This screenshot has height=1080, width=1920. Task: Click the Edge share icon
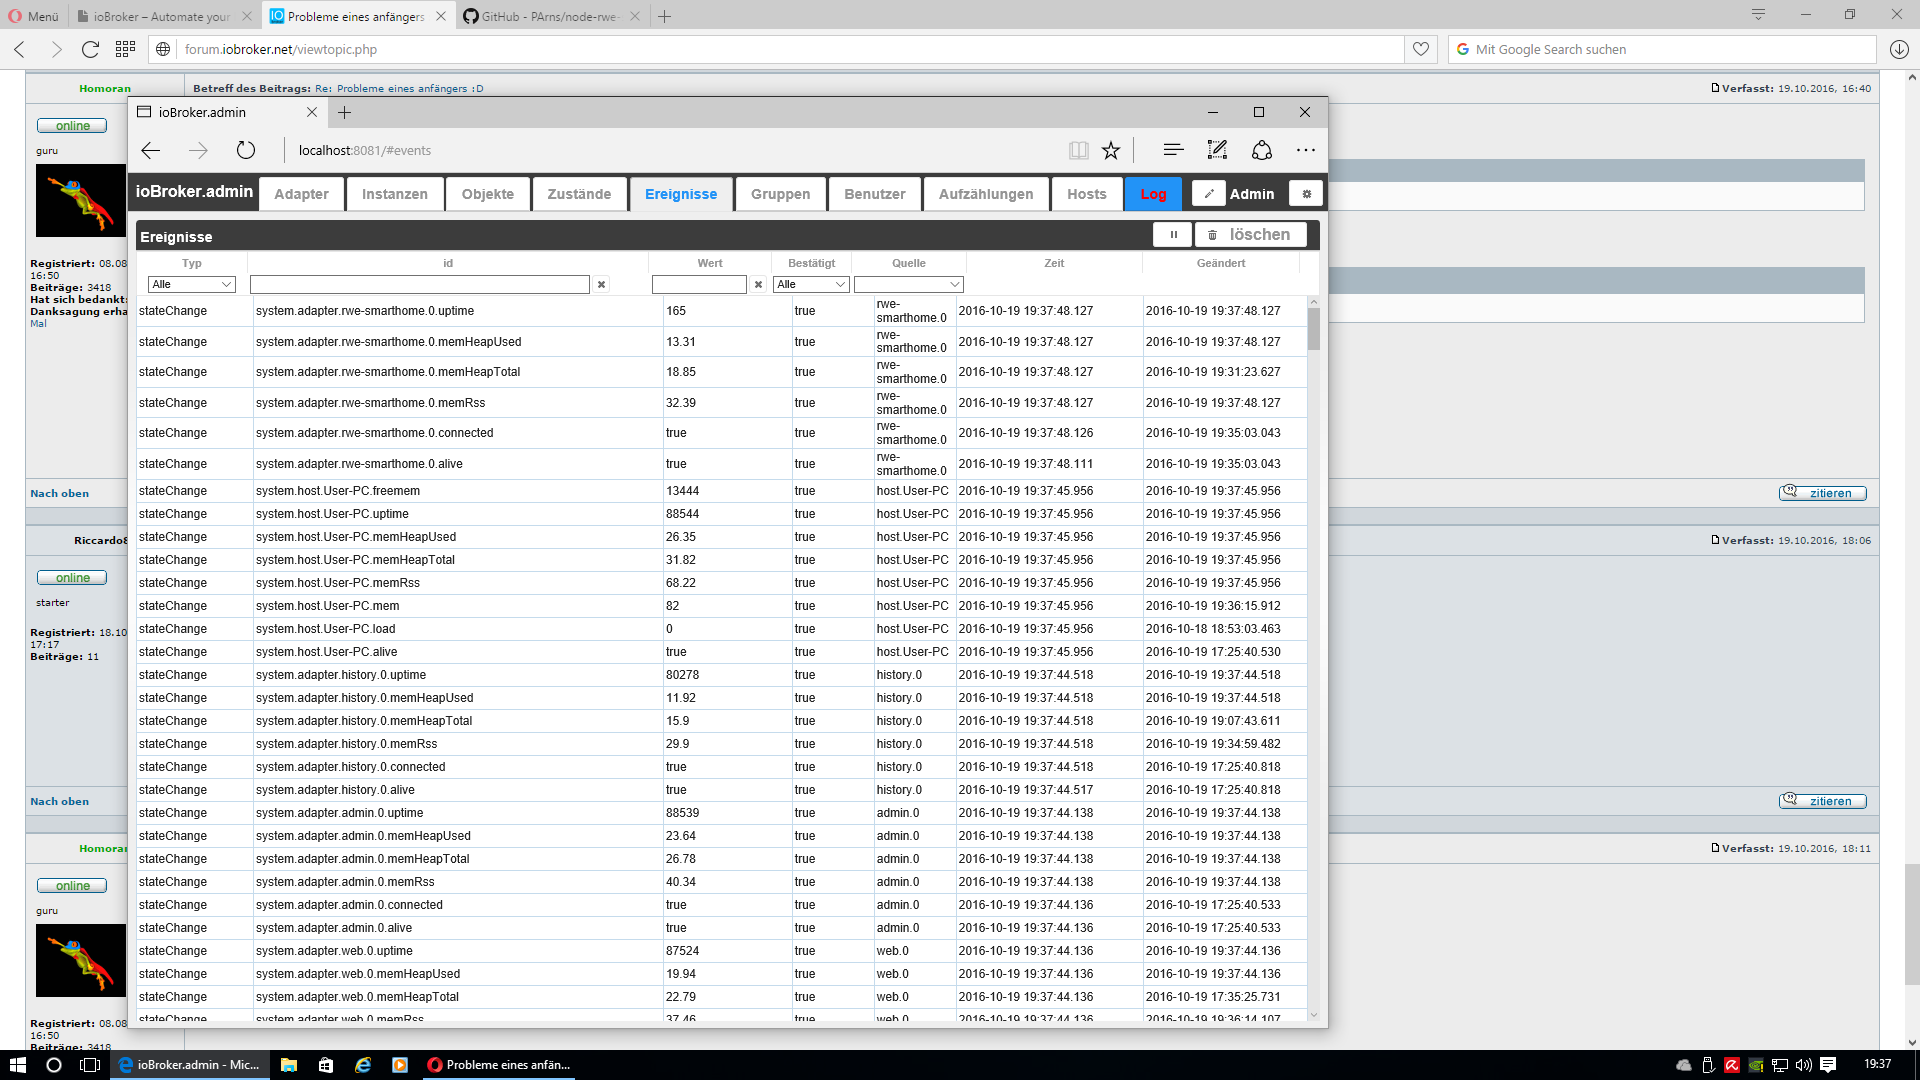(1262, 150)
